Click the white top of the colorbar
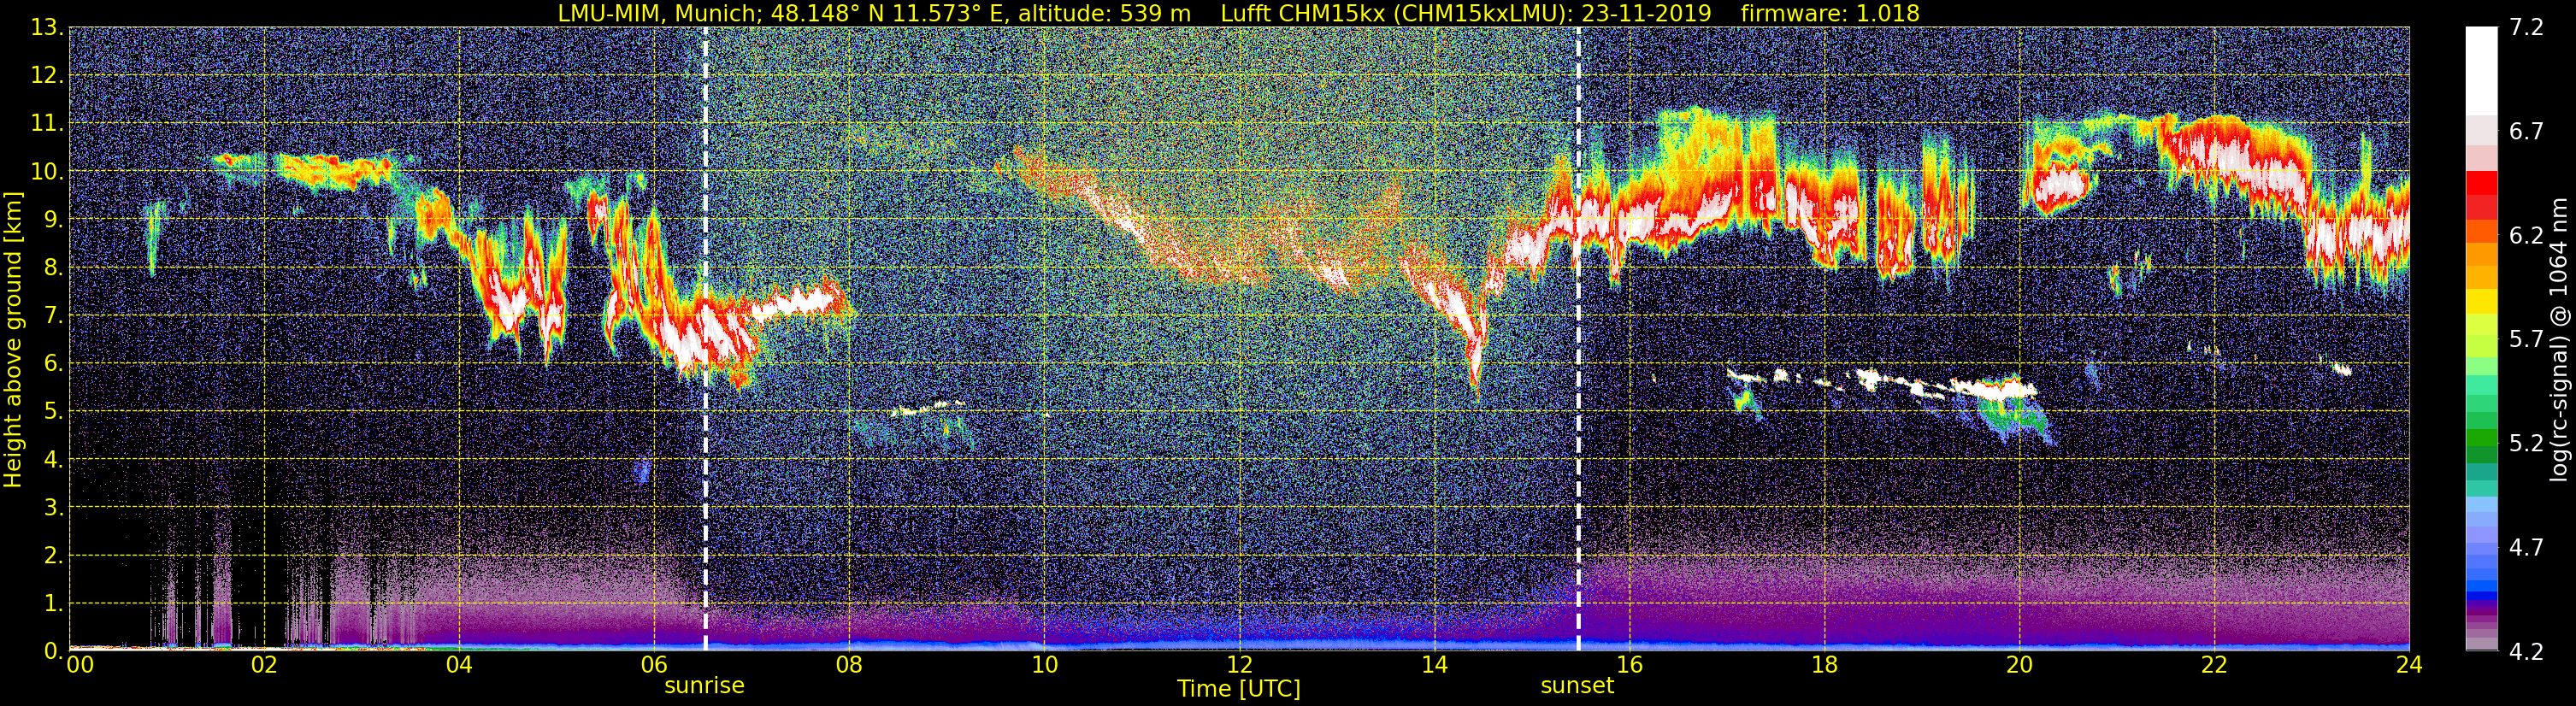Viewport: 2576px width, 706px height. [2480, 70]
